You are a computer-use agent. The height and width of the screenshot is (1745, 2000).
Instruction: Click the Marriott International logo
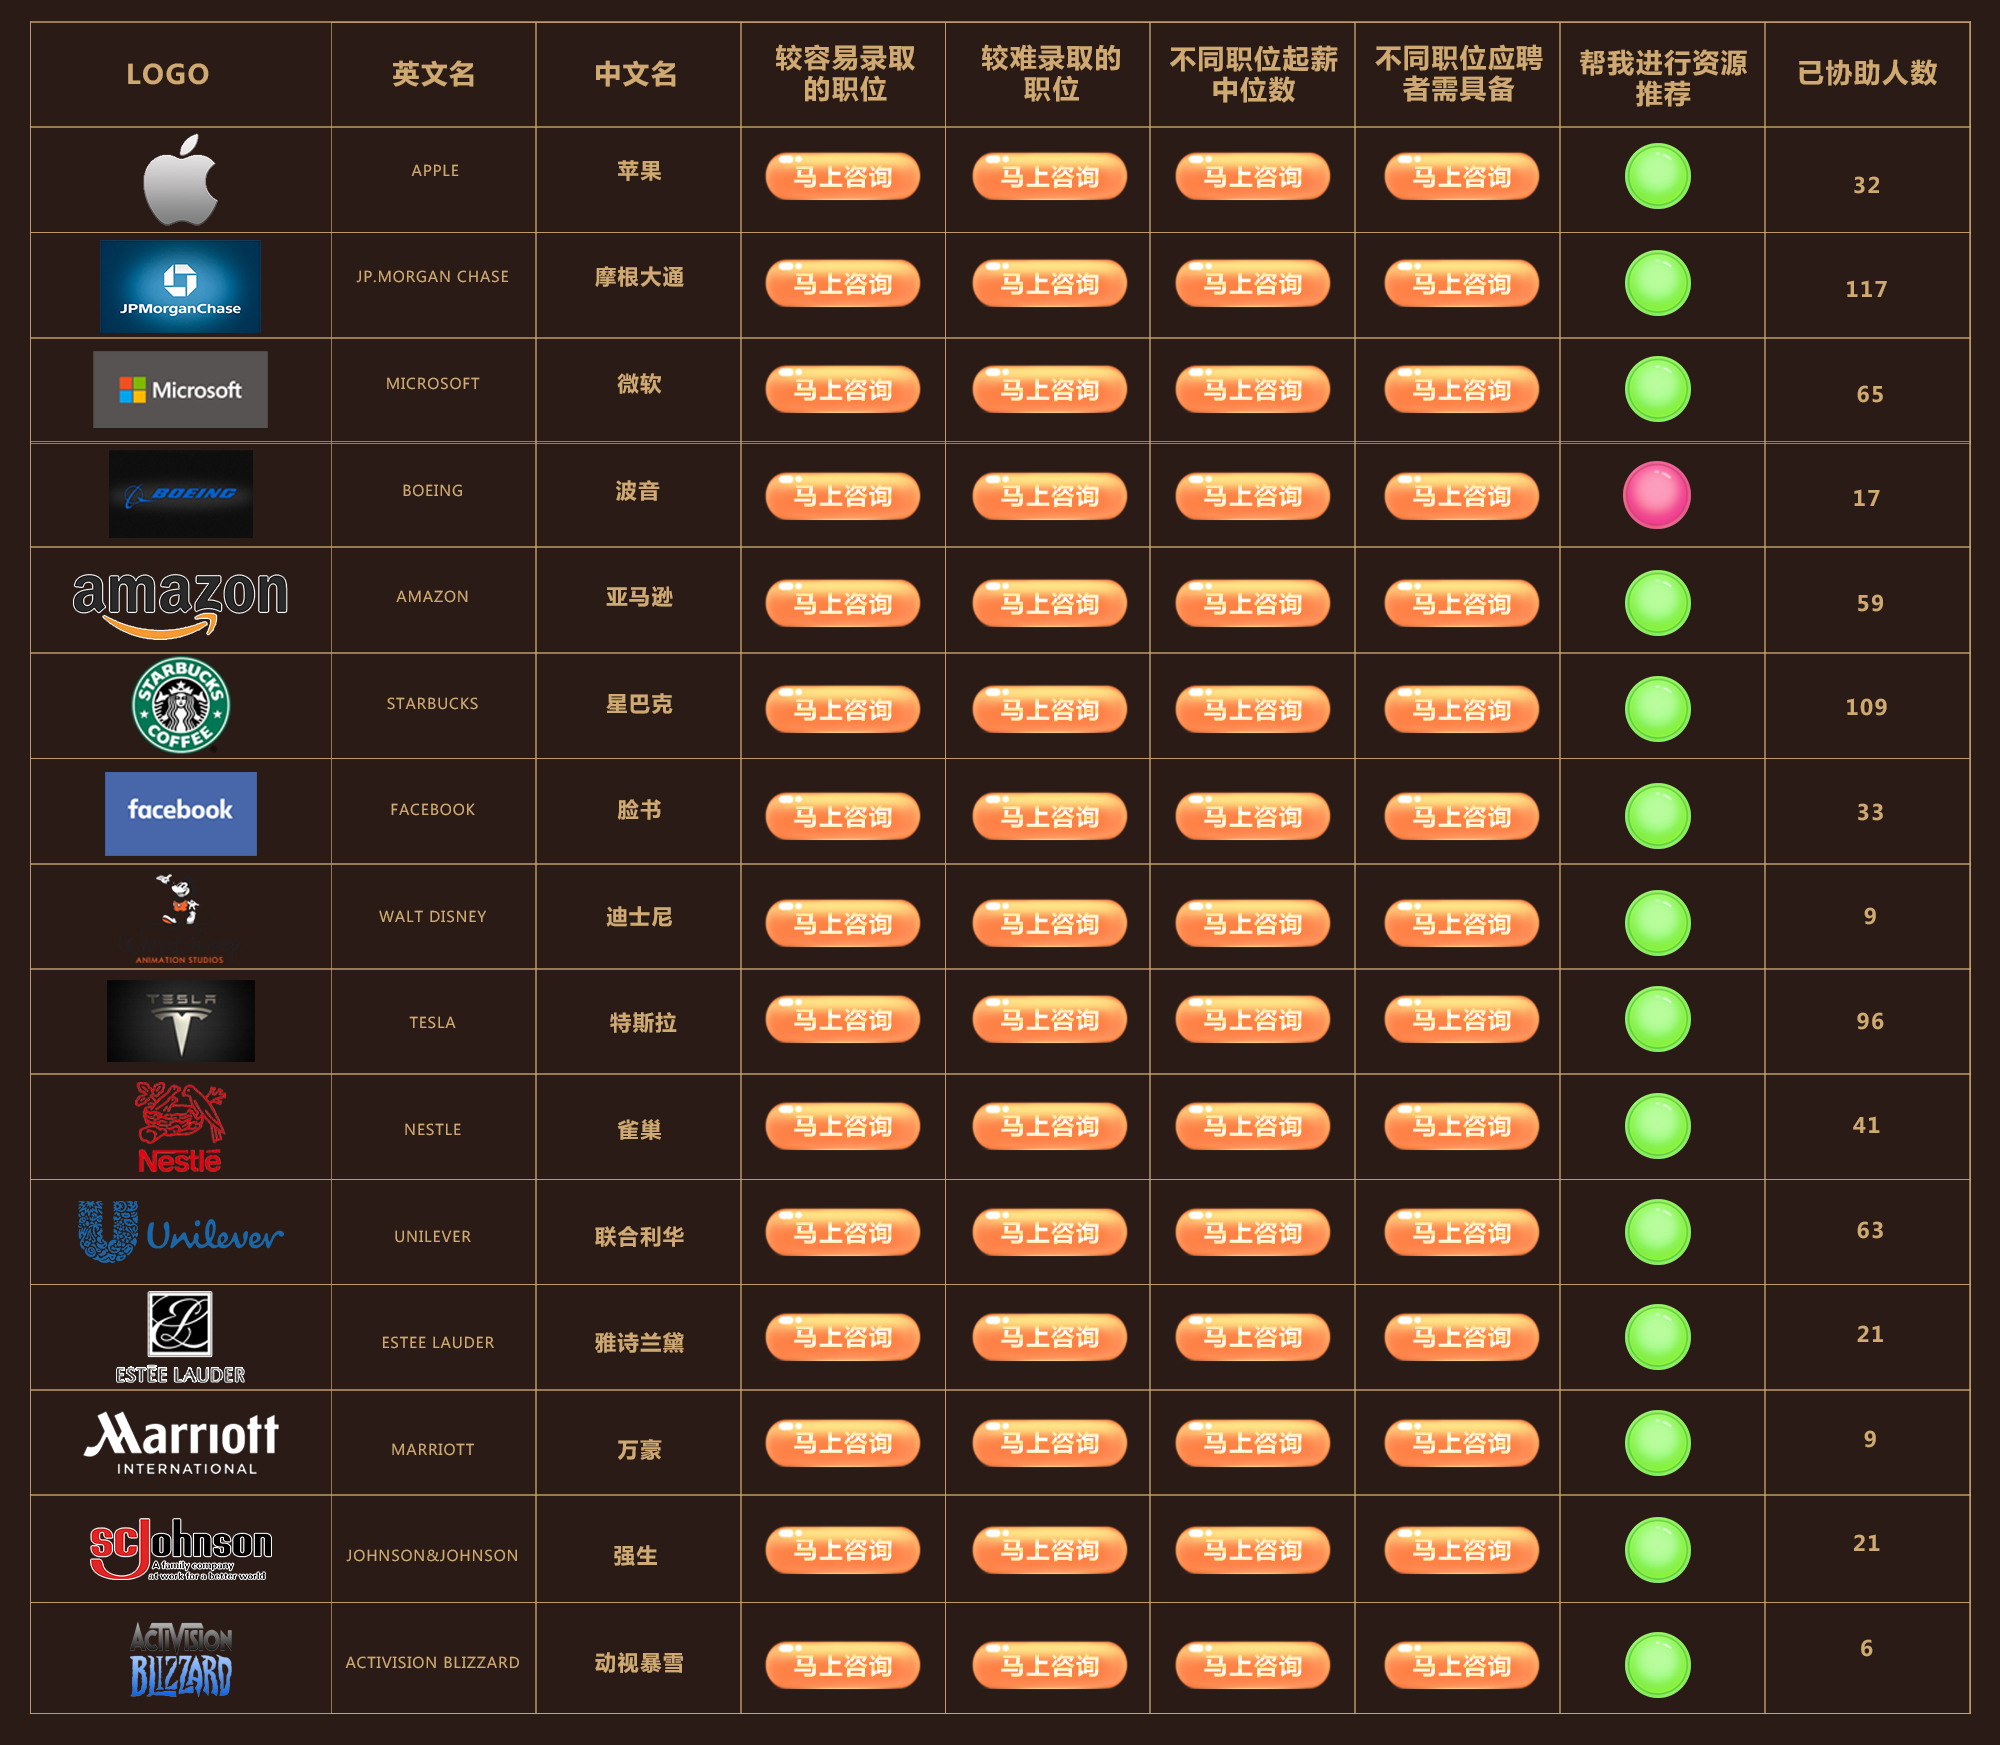(182, 1443)
